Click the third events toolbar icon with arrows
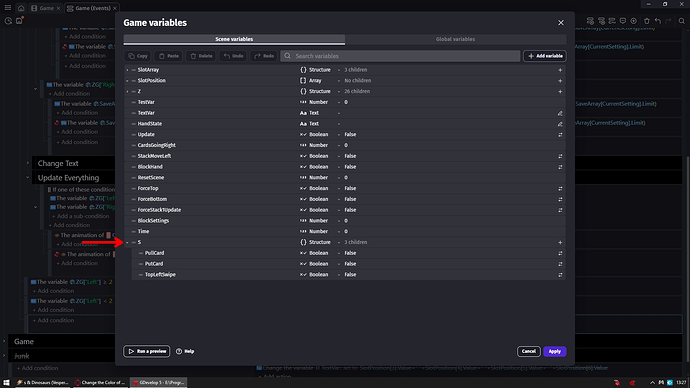 point(612,21)
